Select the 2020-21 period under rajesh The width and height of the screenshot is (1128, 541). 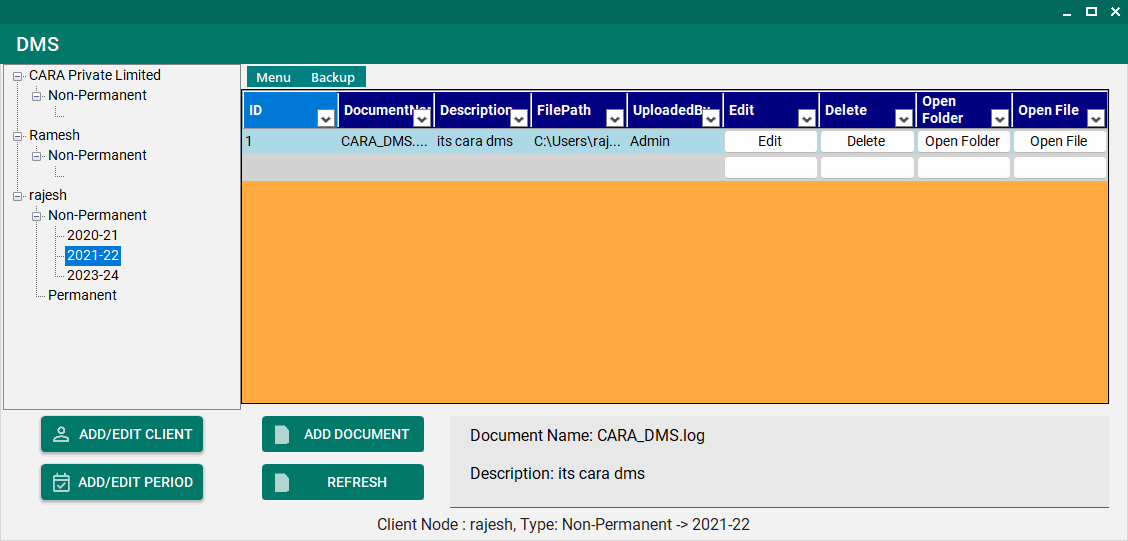[92, 235]
